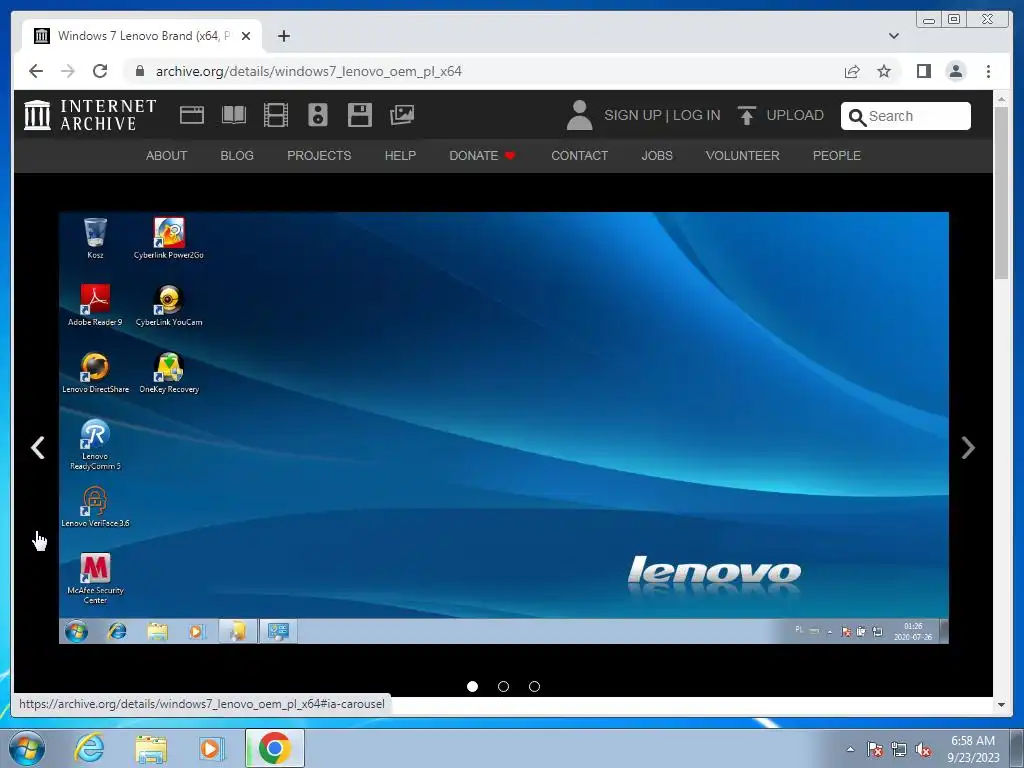Image resolution: width=1024 pixels, height=768 pixels.
Task: Click the address bar URL
Action: (308, 71)
